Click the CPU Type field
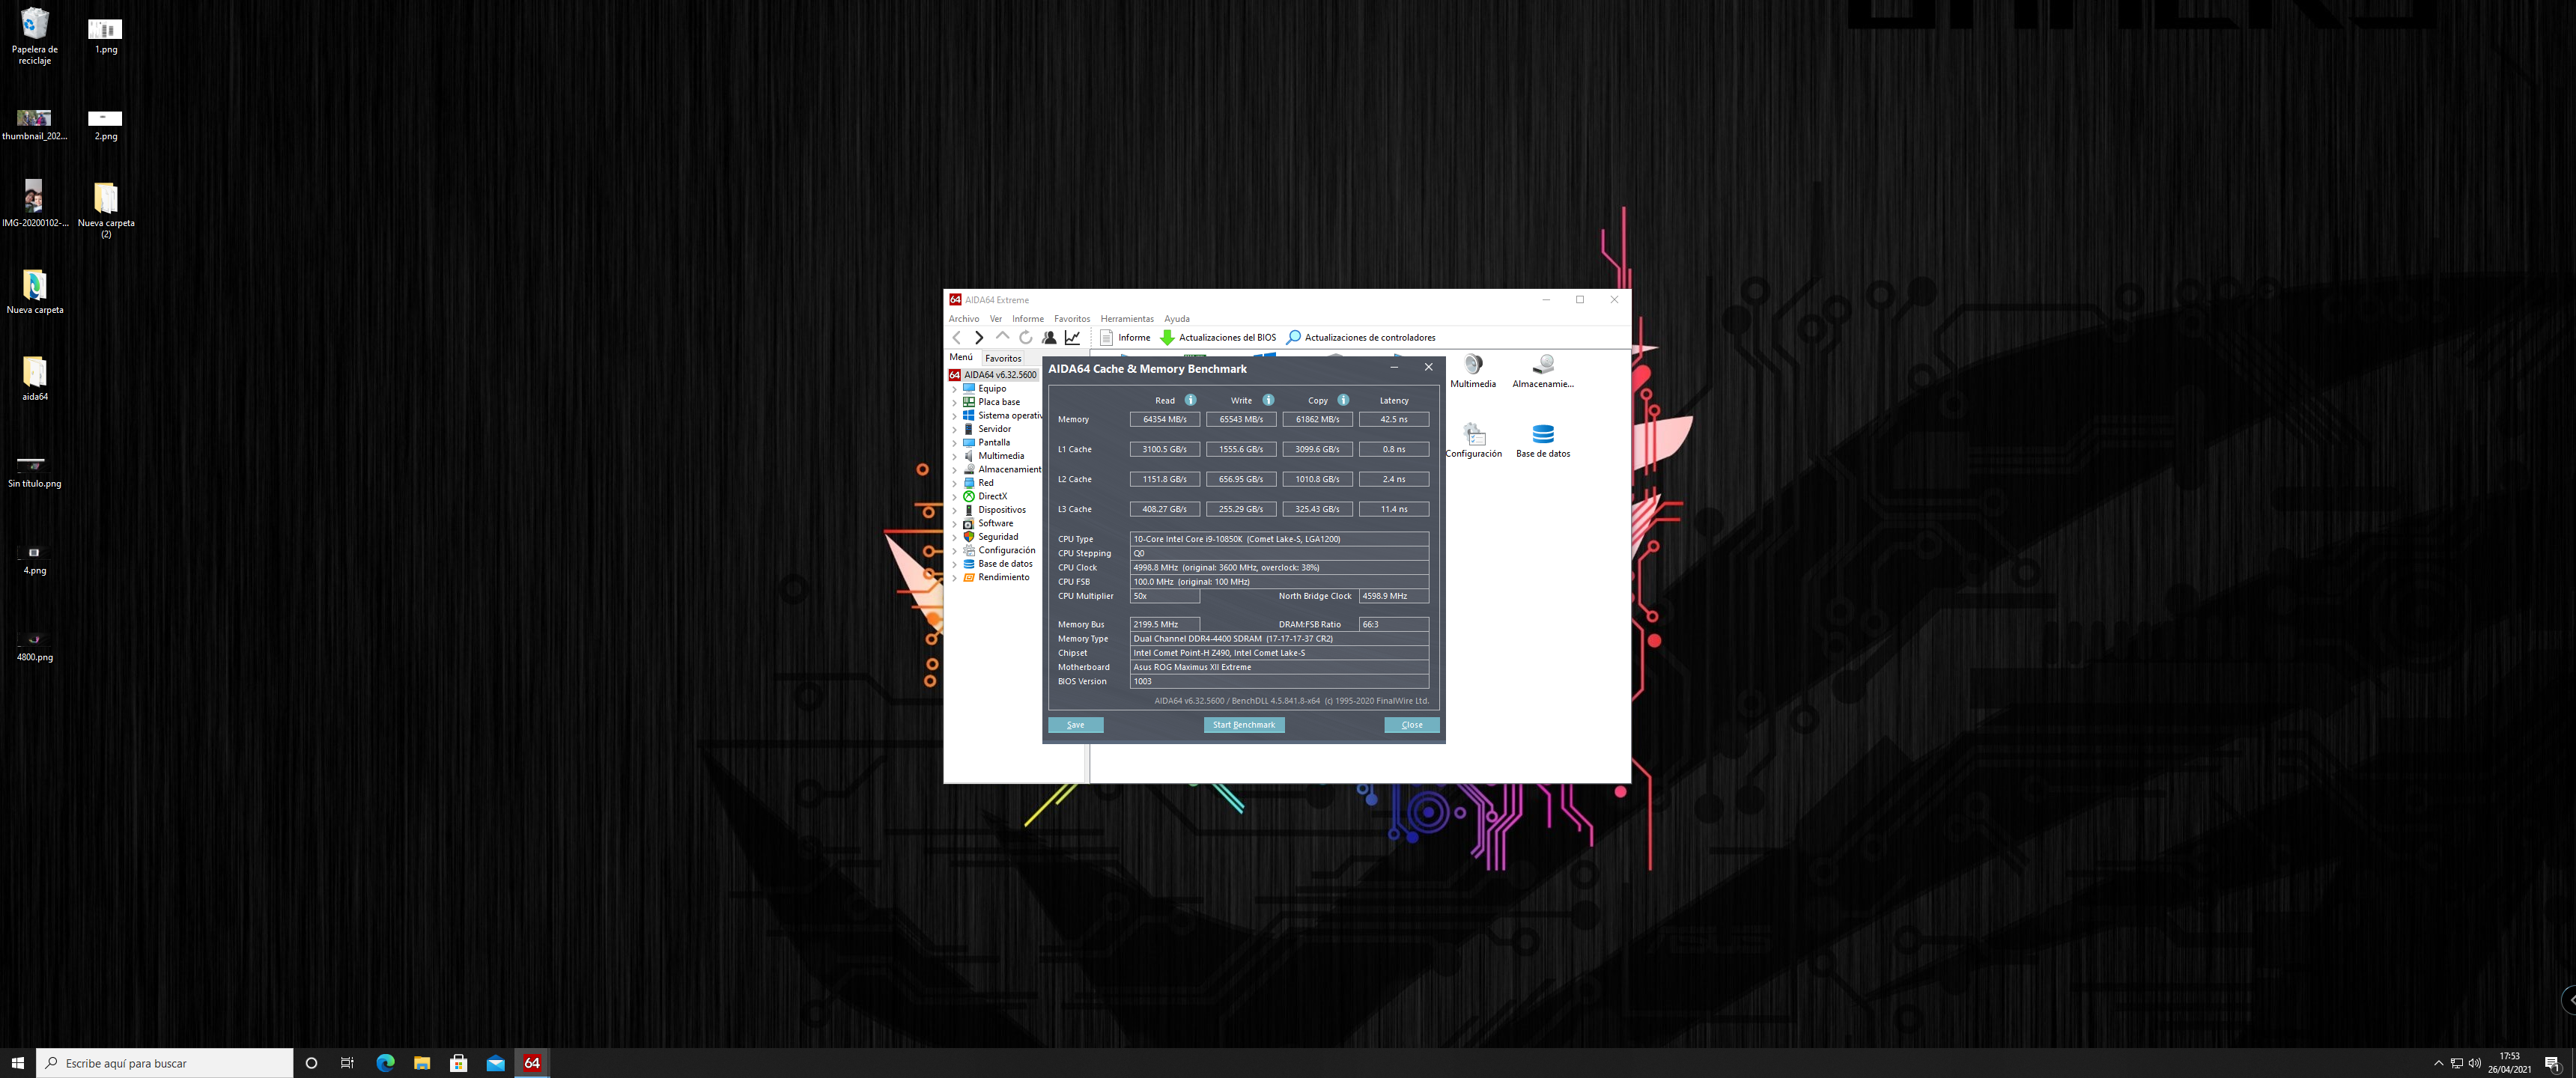 click(1279, 539)
